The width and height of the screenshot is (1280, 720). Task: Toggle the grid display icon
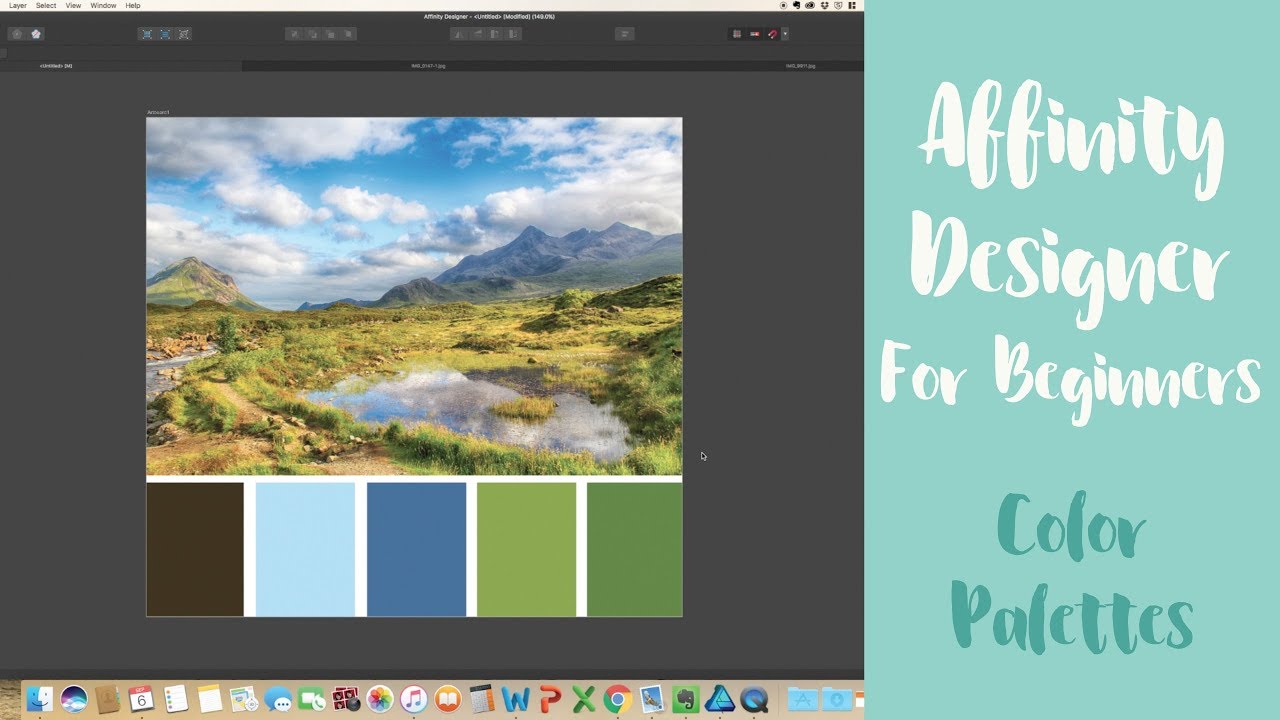(x=737, y=34)
